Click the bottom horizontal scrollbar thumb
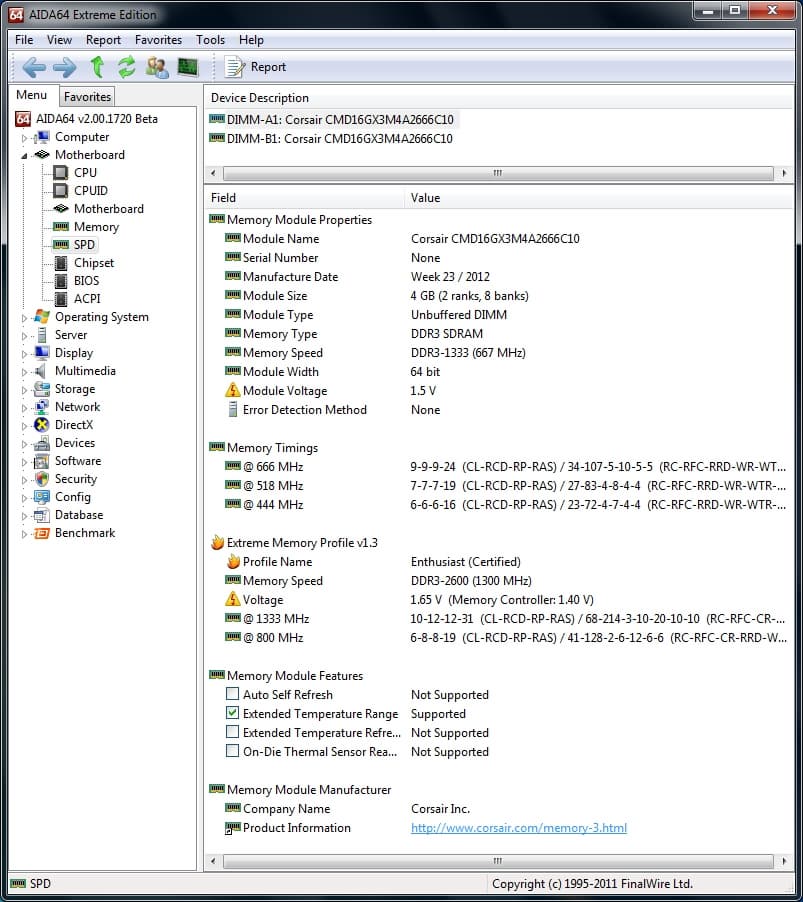803x902 pixels. [498, 861]
